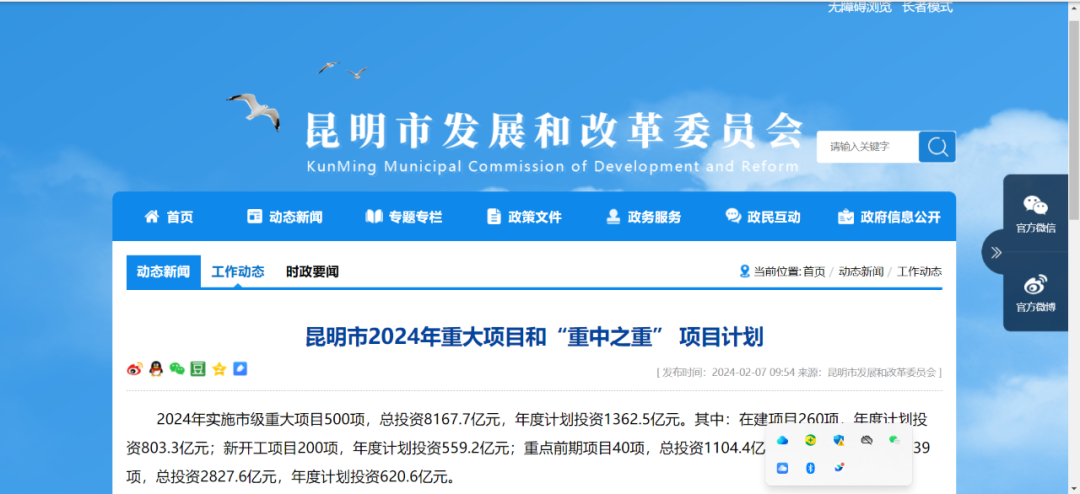The height and width of the screenshot is (494, 1080).
Task: Share article via QQ penguin icon
Action: pyautogui.click(x=156, y=369)
